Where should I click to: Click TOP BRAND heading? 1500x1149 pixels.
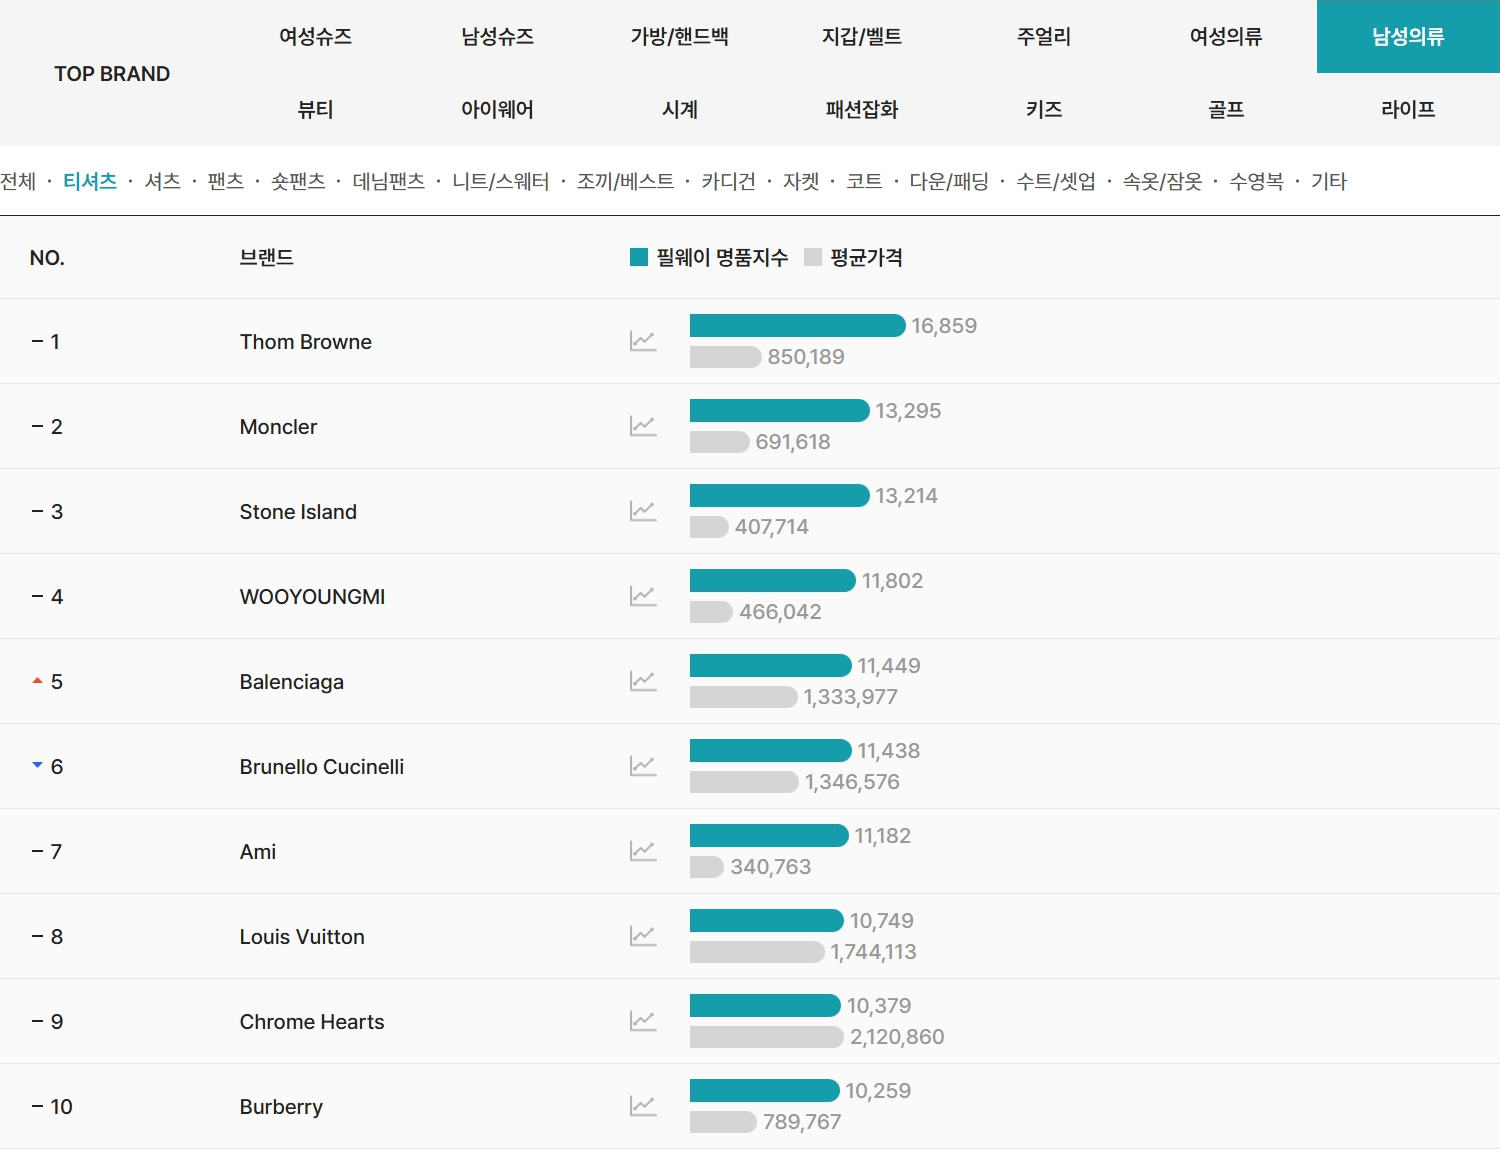coord(112,74)
